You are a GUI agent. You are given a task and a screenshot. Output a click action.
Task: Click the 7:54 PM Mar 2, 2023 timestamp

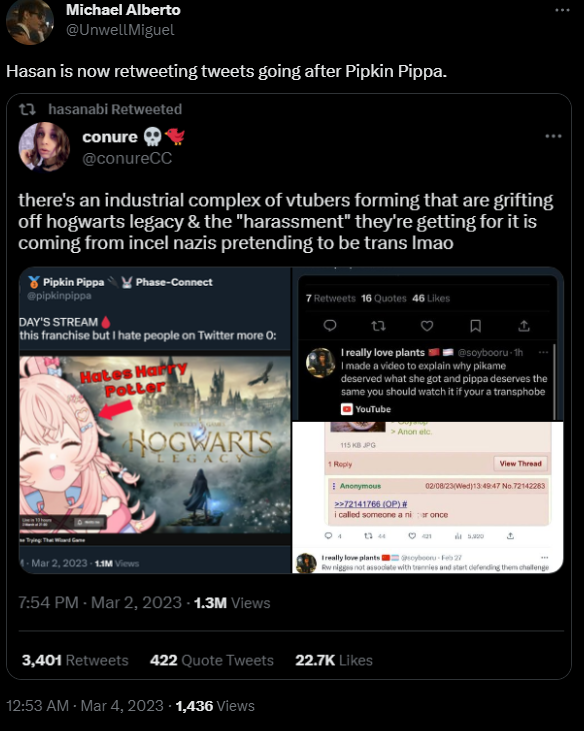(100, 603)
